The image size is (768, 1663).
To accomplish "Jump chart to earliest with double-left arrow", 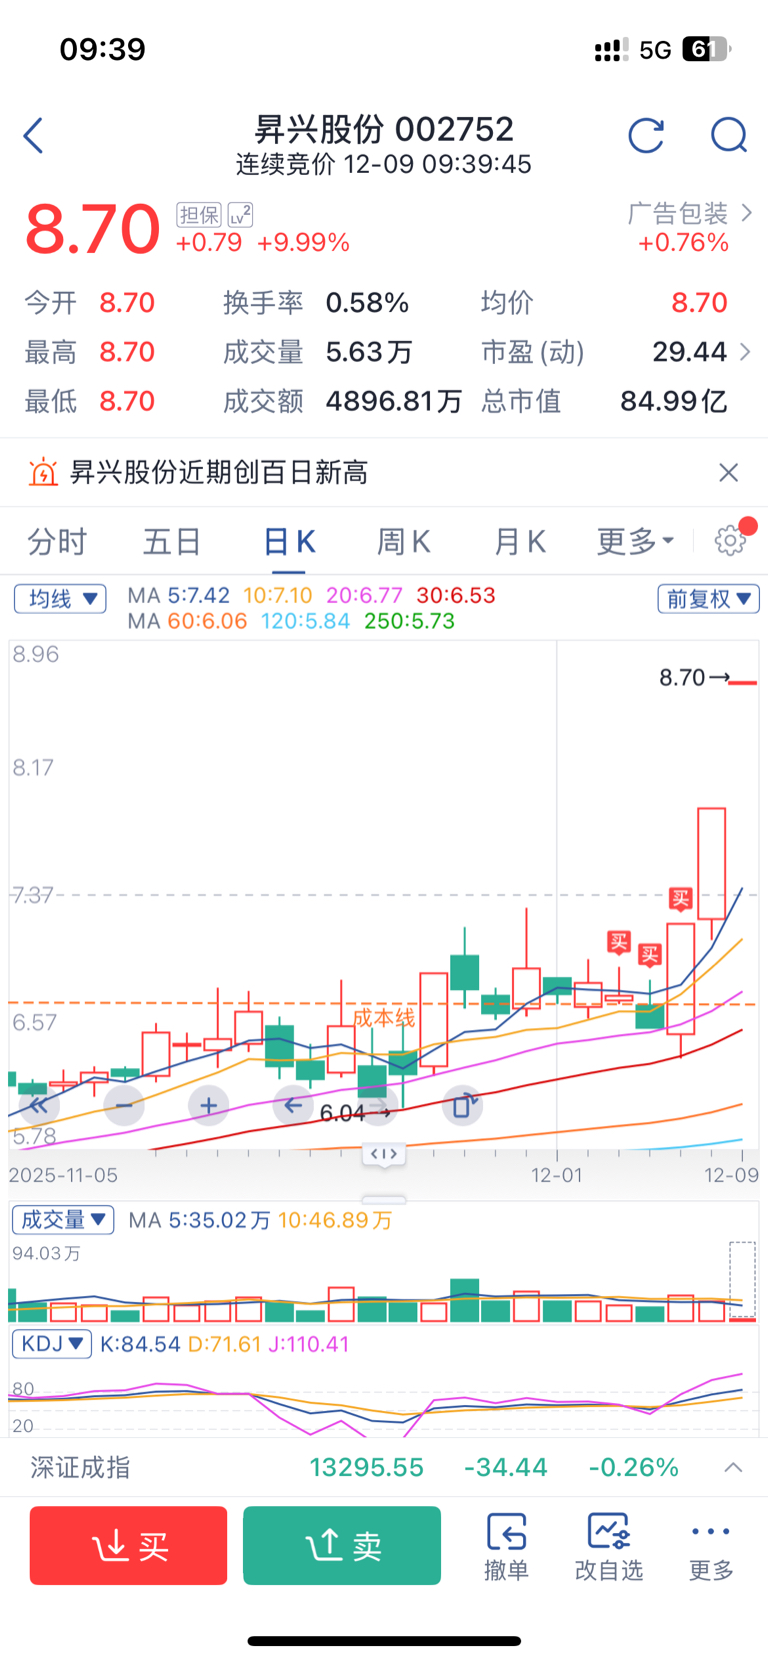I will (39, 1105).
